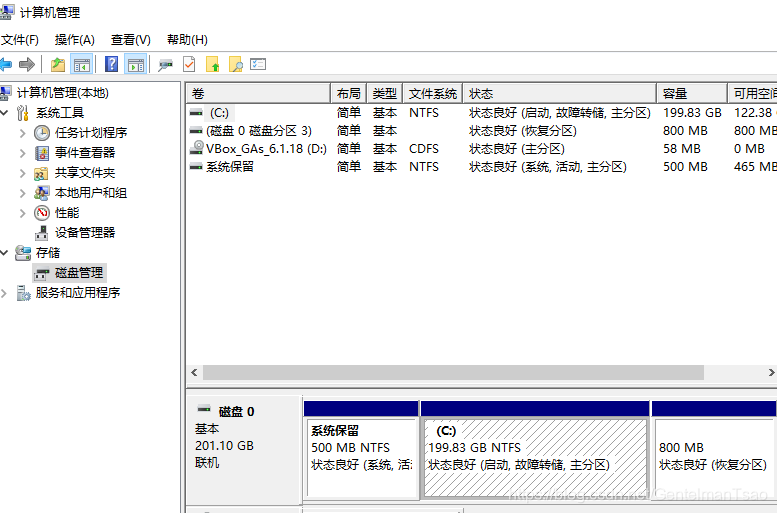The height and width of the screenshot is (513, 777).
Task: Click the 磁盘 0 disk label panel
Action: 244,449
